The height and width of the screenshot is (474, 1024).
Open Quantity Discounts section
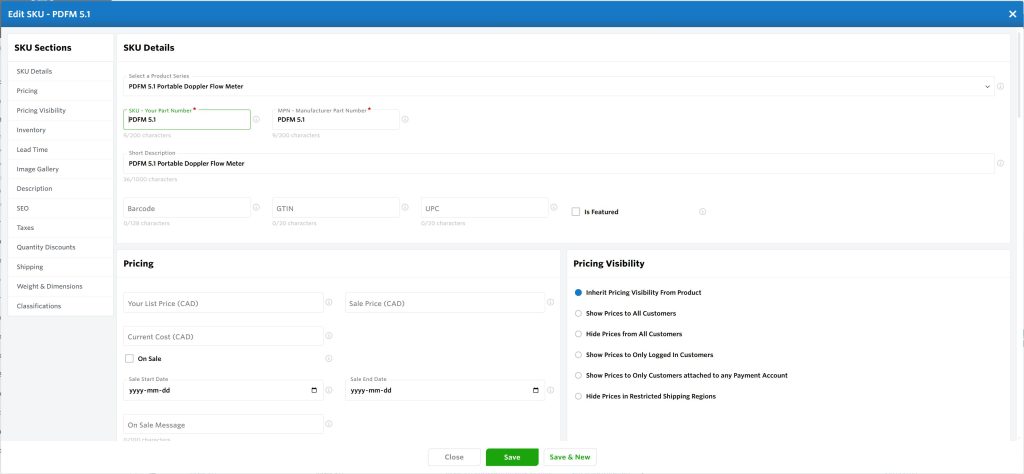[46, 247]
